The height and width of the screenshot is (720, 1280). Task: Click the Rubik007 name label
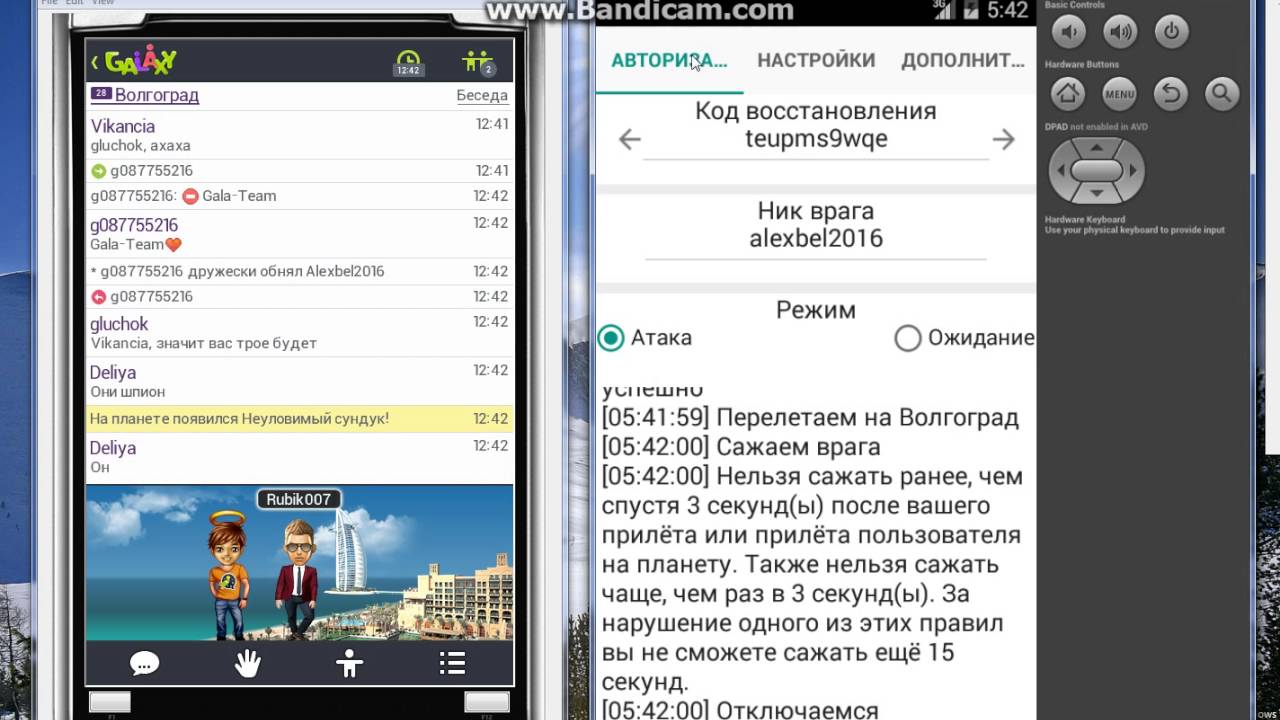298,499
